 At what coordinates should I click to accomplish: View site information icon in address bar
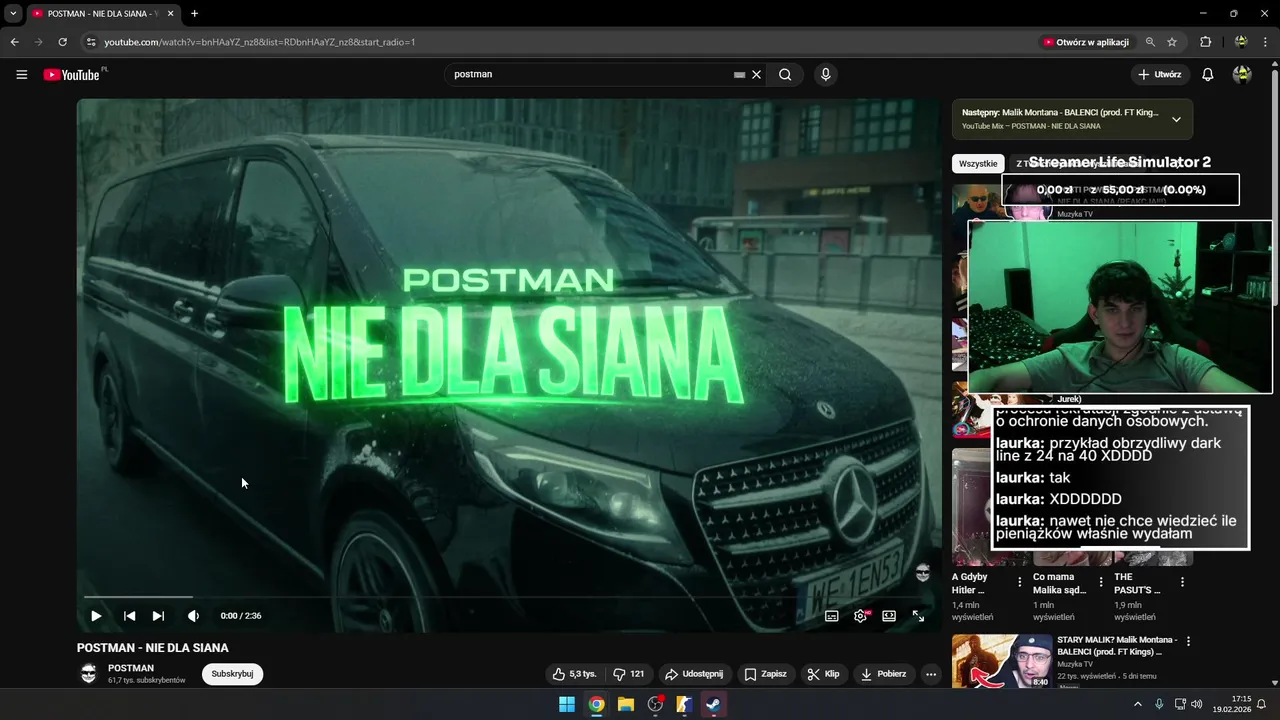point(91,42)
